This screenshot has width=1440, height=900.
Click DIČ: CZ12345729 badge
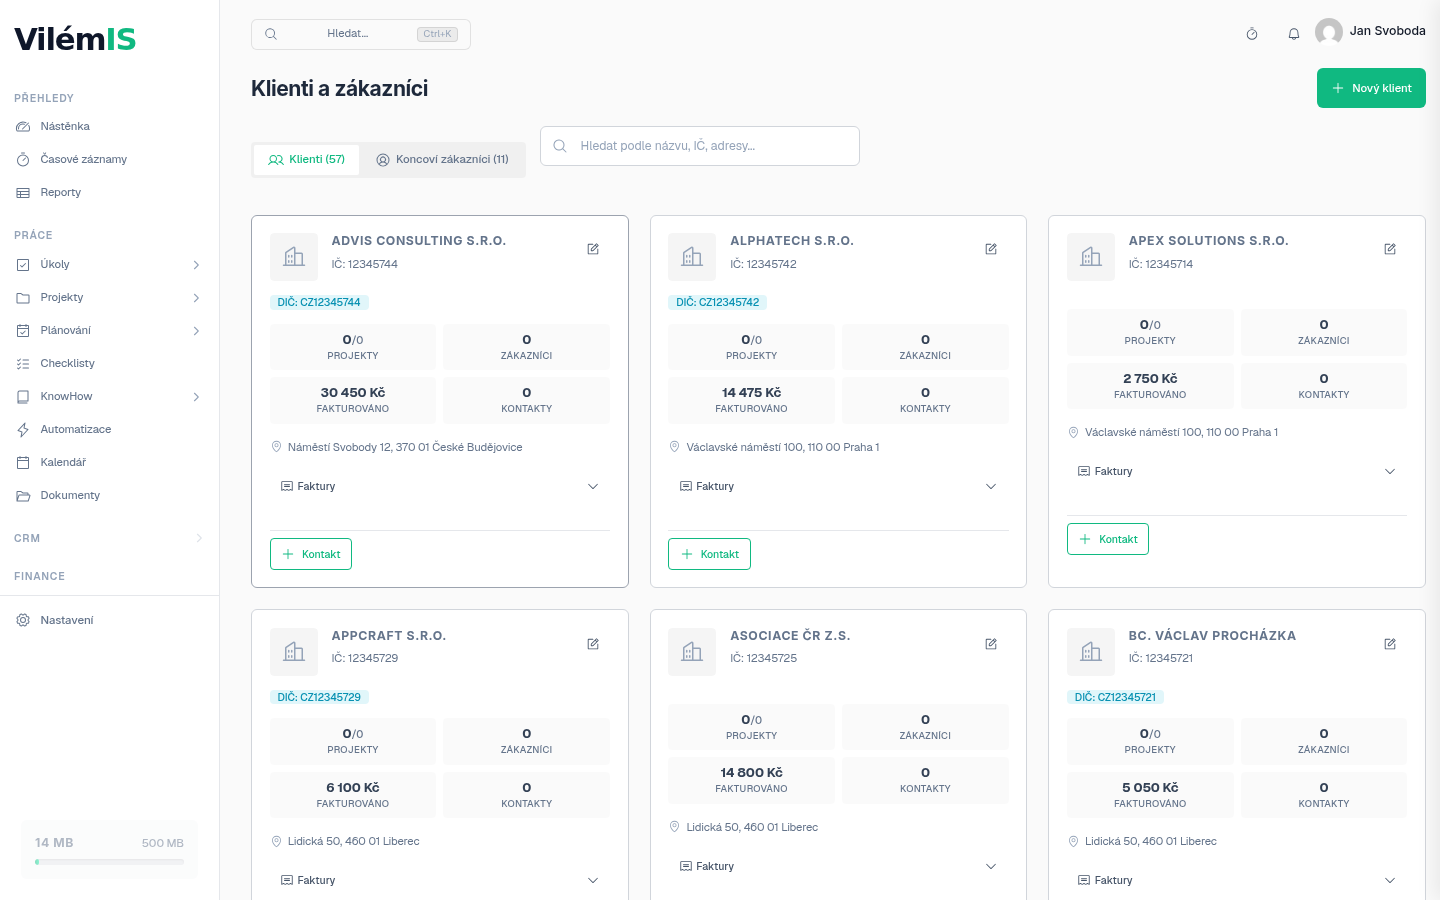[x=319, y=697]
